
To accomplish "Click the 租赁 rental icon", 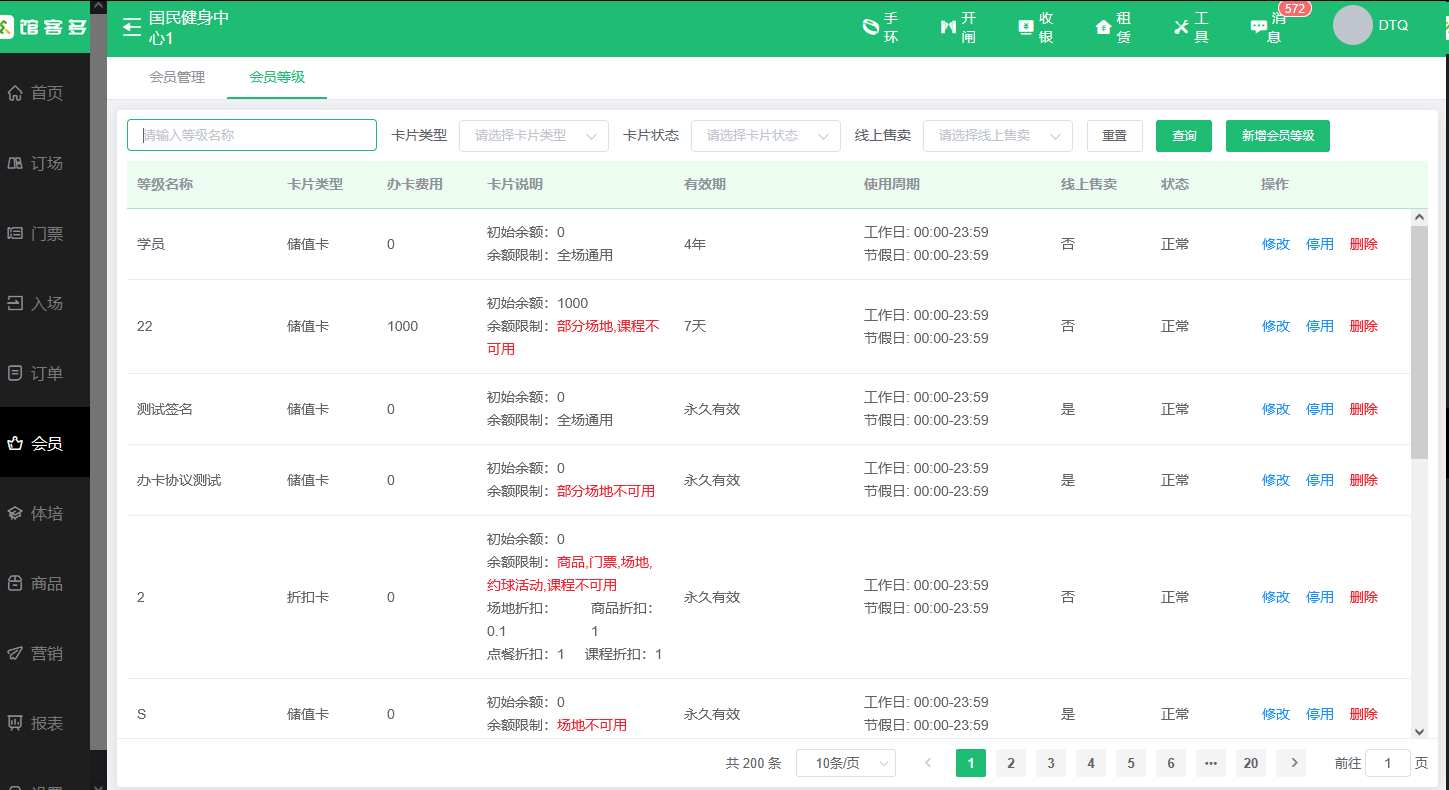I will [1113, 26].
